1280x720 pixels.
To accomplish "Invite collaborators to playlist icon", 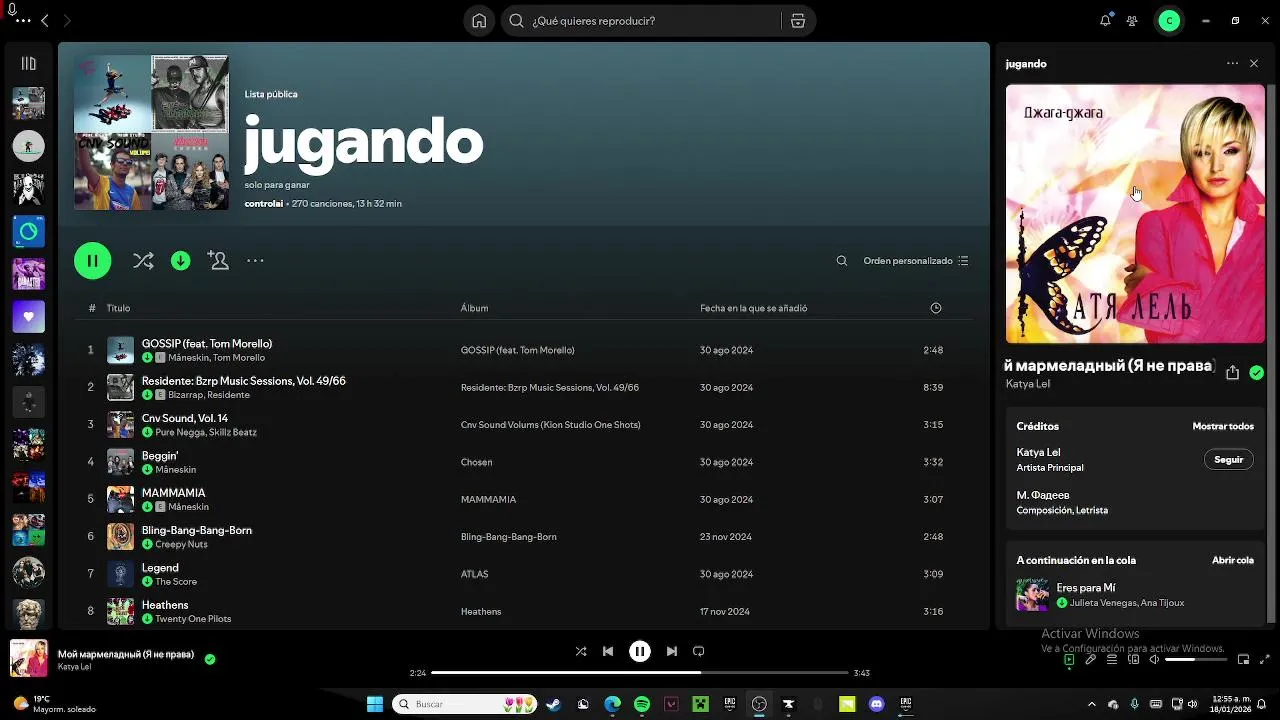I will tap(218, 261).
